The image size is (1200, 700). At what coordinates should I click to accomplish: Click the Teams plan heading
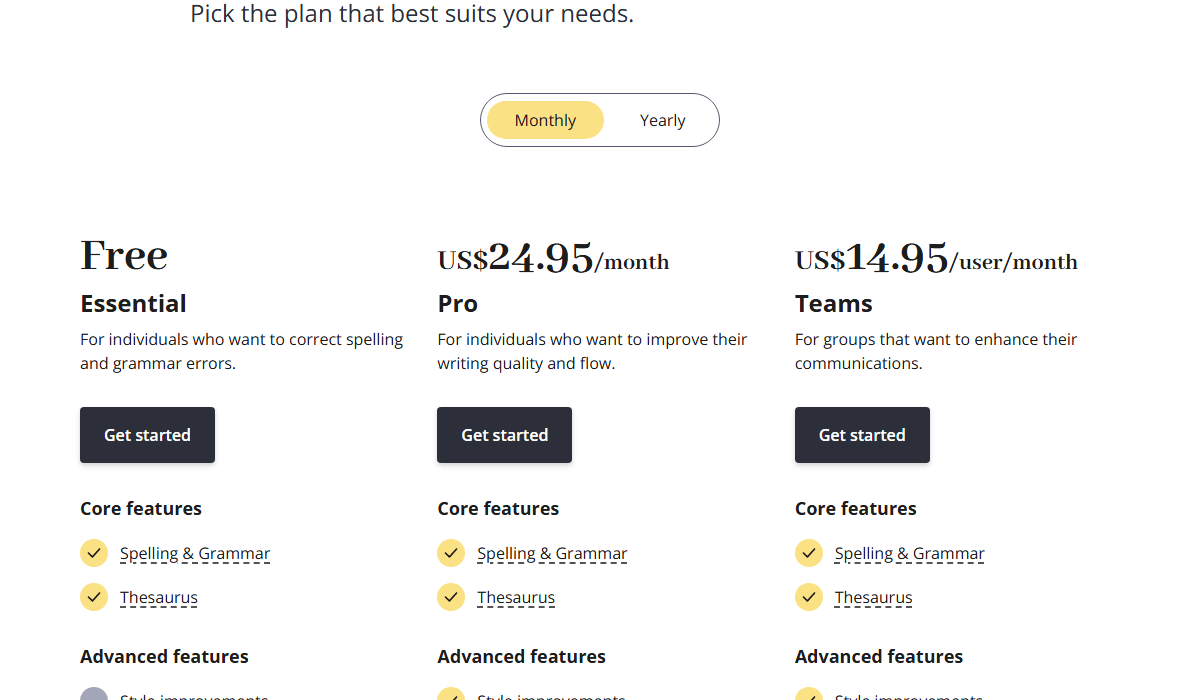[834, 304]
